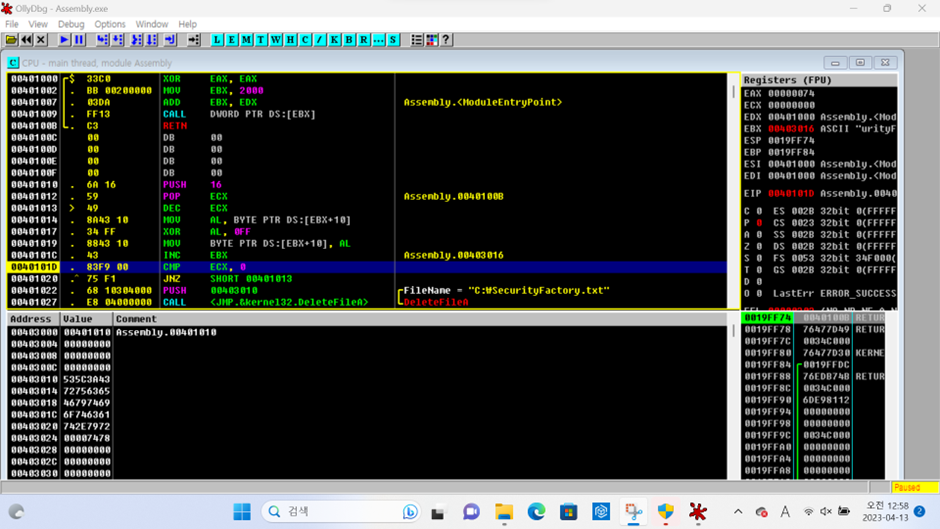
Task: Click Registers (FPU) panel header
Action: (x=819, y=80)
